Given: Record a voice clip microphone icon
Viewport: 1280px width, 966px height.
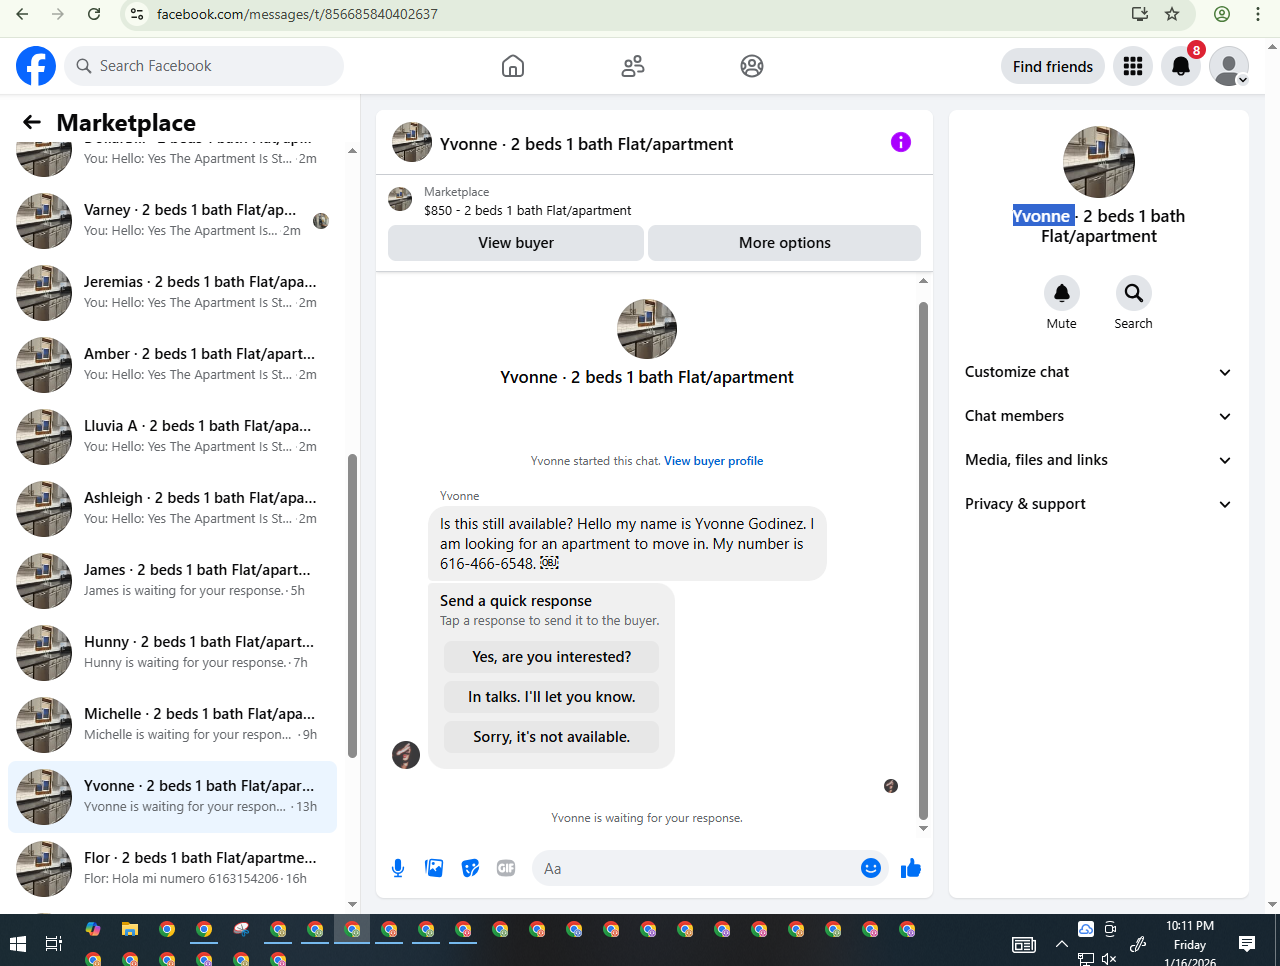Looking at the screenshot, I should click(398, 868).
